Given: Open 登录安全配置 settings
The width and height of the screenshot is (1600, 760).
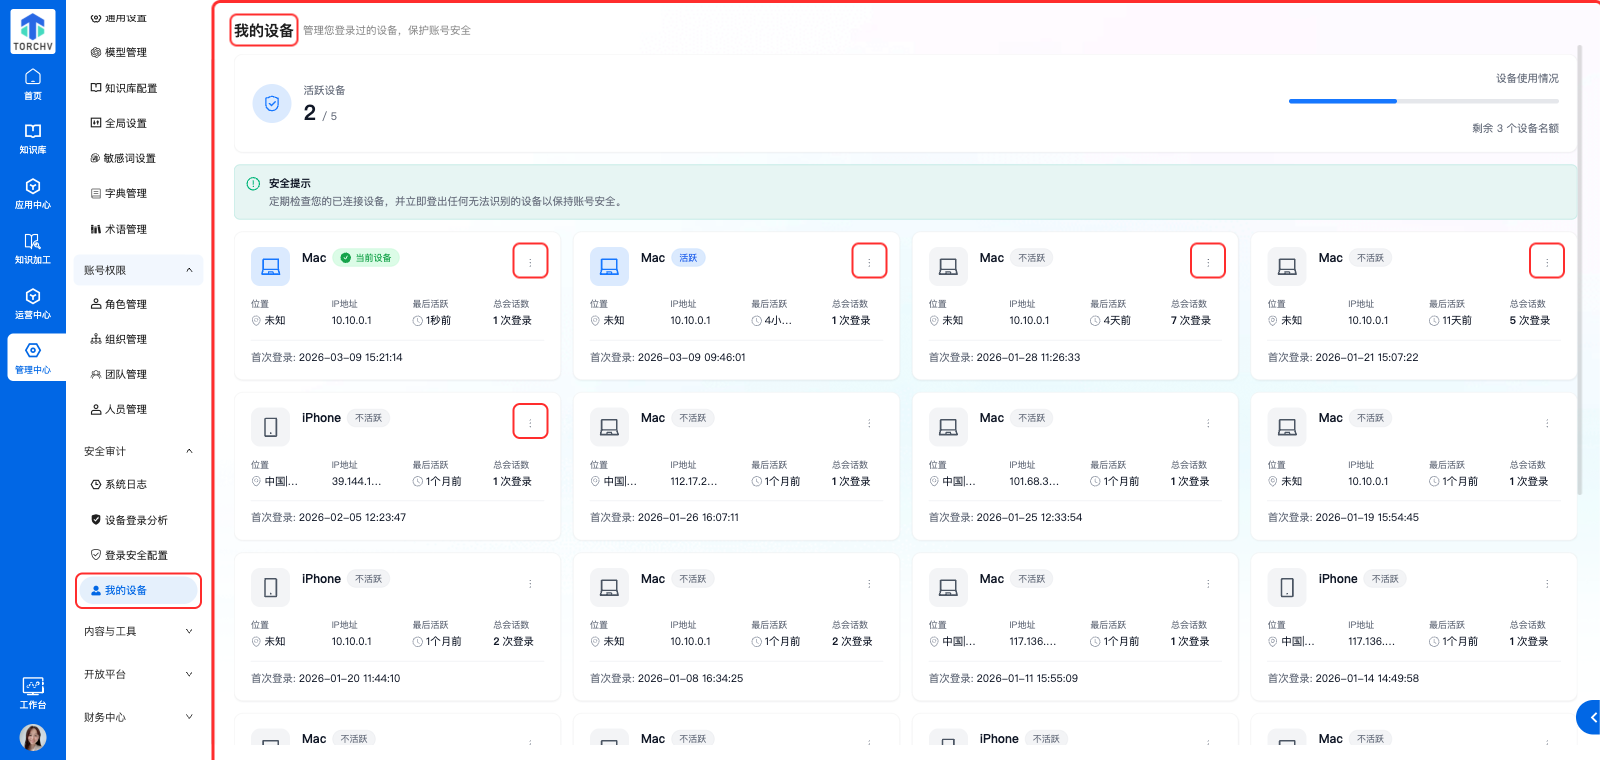Looking at the screenshot, I should (135, 555).
